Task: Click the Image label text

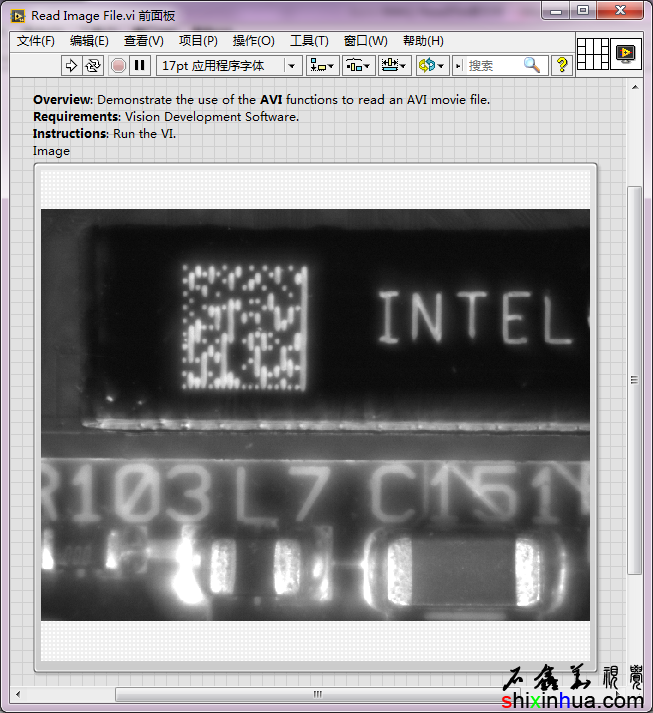Action: click(51, 151)
